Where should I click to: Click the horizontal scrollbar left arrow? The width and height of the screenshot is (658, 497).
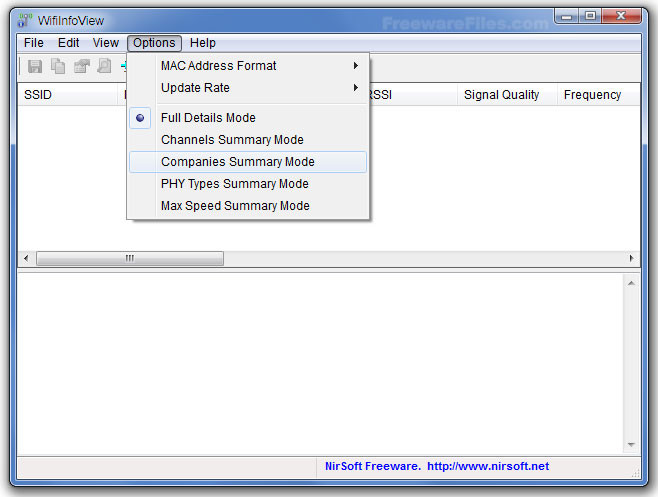[x=26, y=258]
